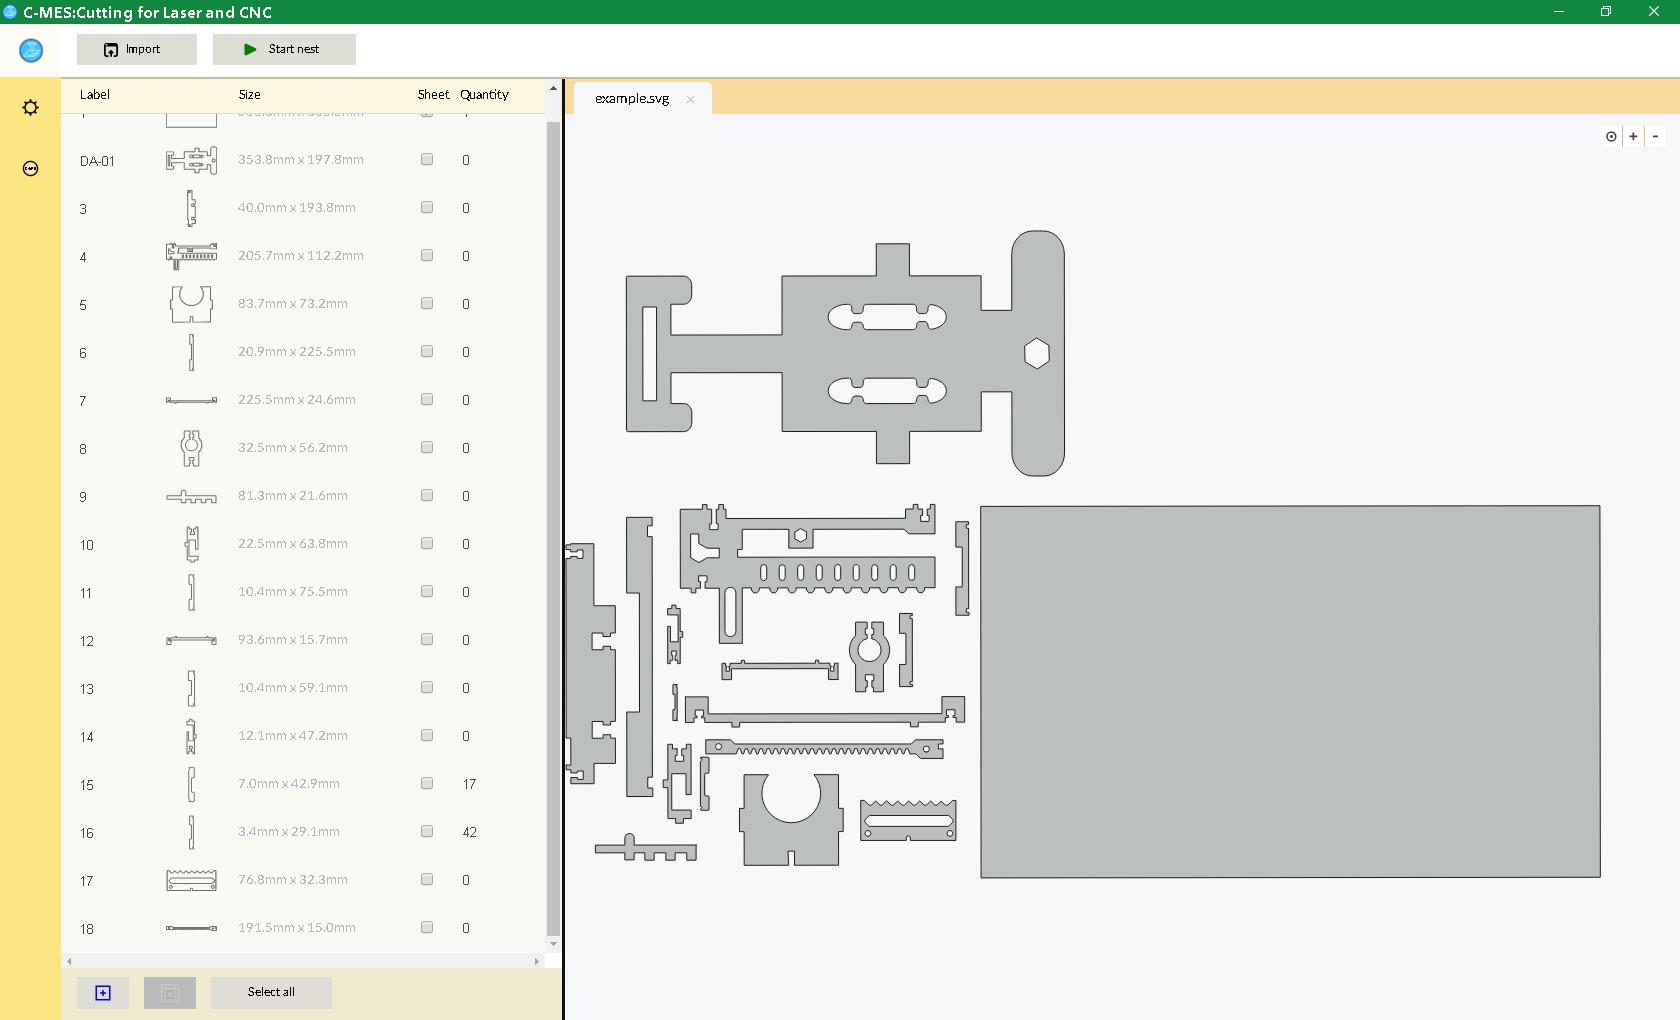Select thumbnail of part 10
This screenshot has width=1680, height=1020.
pos(191,544)
